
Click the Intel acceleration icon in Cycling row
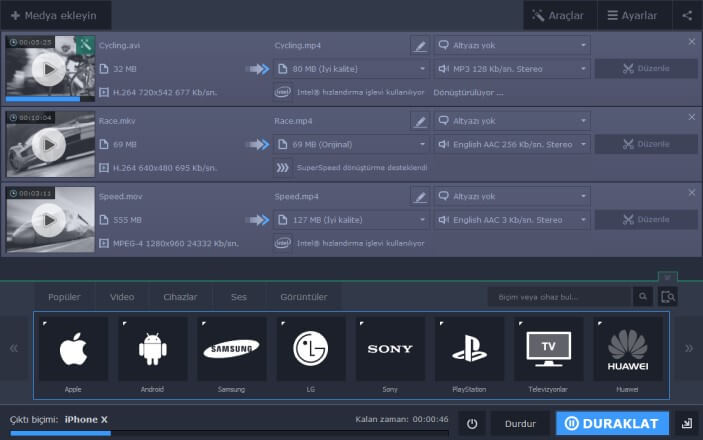[x=282, y=92]
